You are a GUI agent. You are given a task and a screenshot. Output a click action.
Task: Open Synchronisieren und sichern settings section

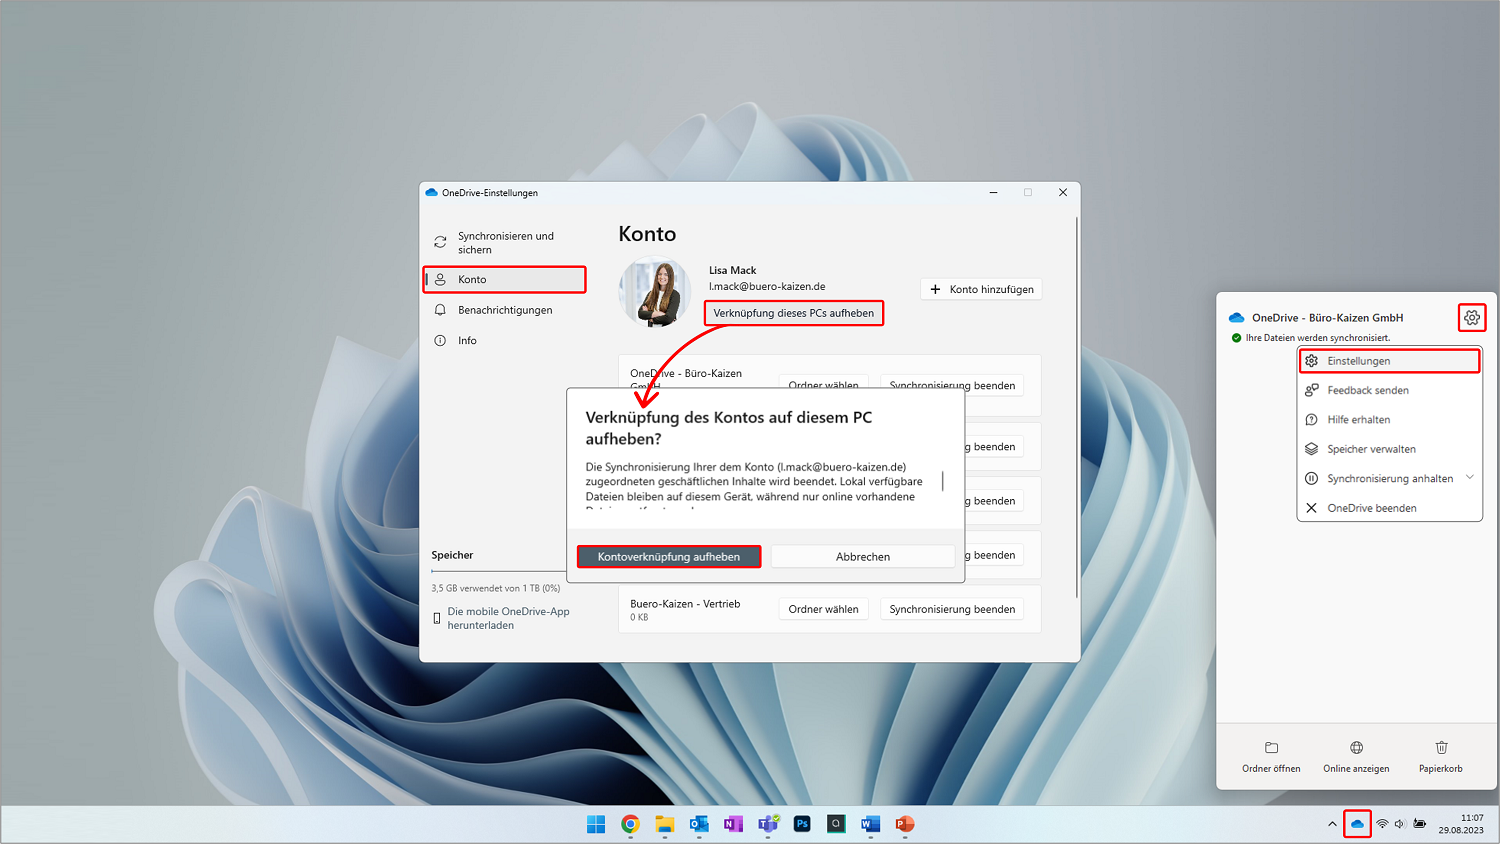tap(505, 243)
